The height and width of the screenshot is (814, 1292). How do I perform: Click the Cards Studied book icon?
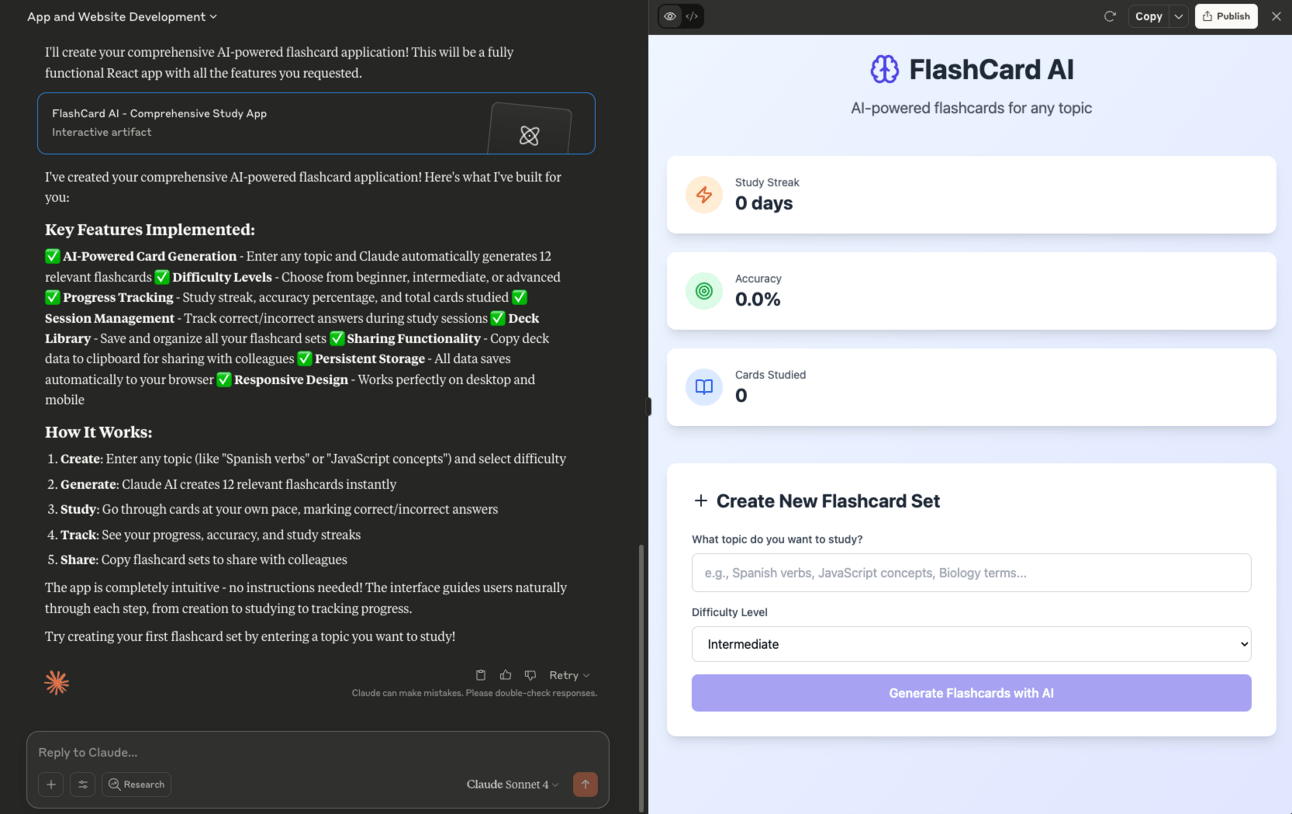(x=704, y=387)
